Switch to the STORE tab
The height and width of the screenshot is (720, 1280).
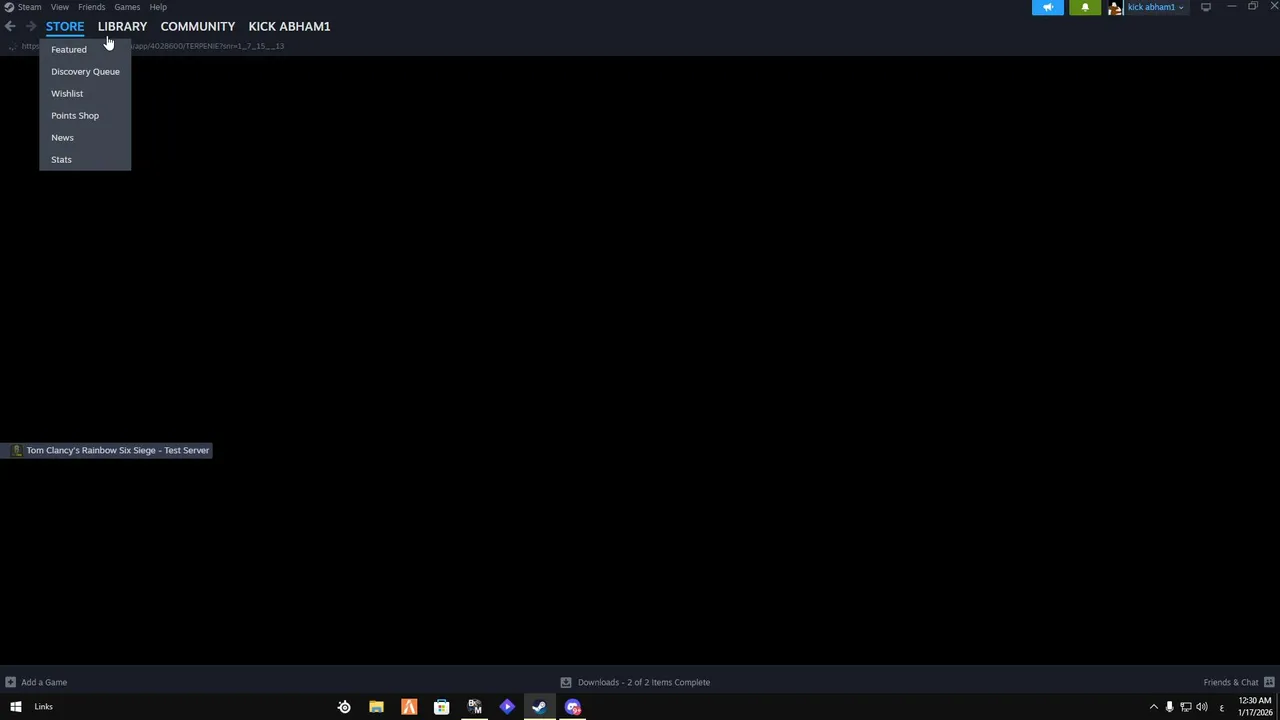coord(65,26)
